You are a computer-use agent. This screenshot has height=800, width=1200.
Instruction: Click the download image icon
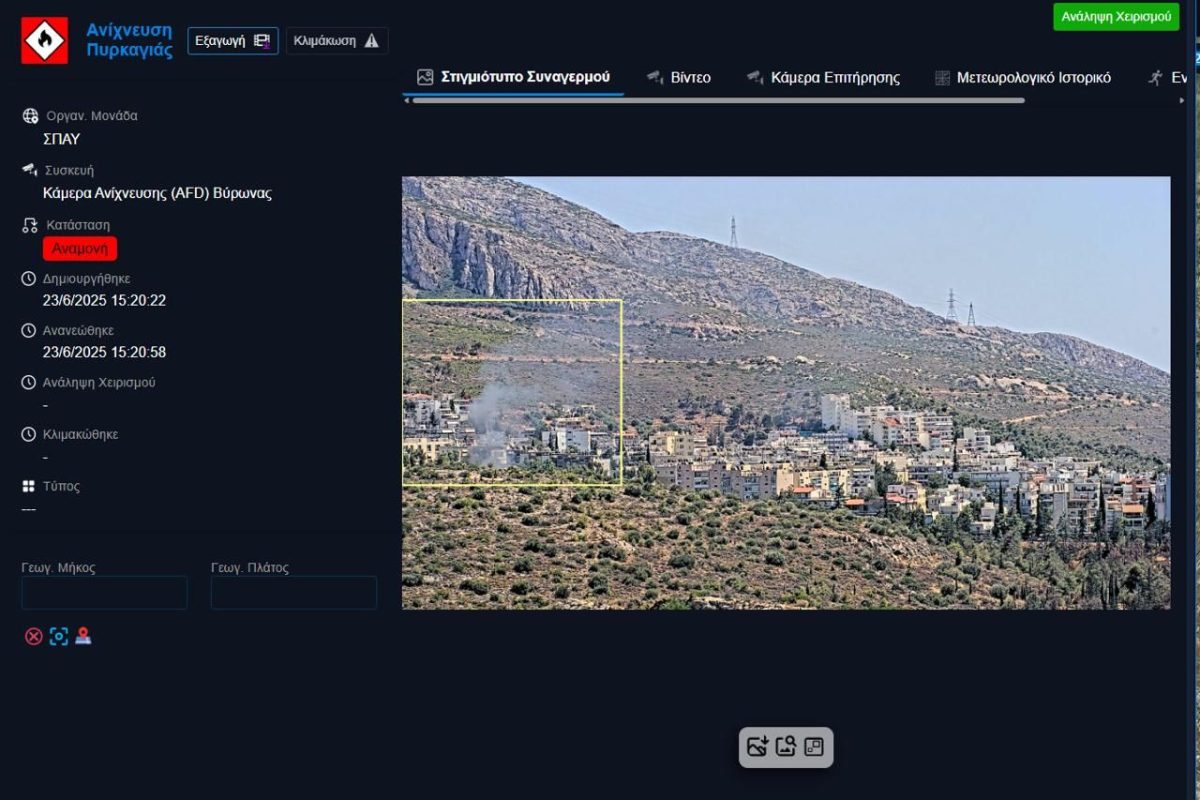[757, 747]
